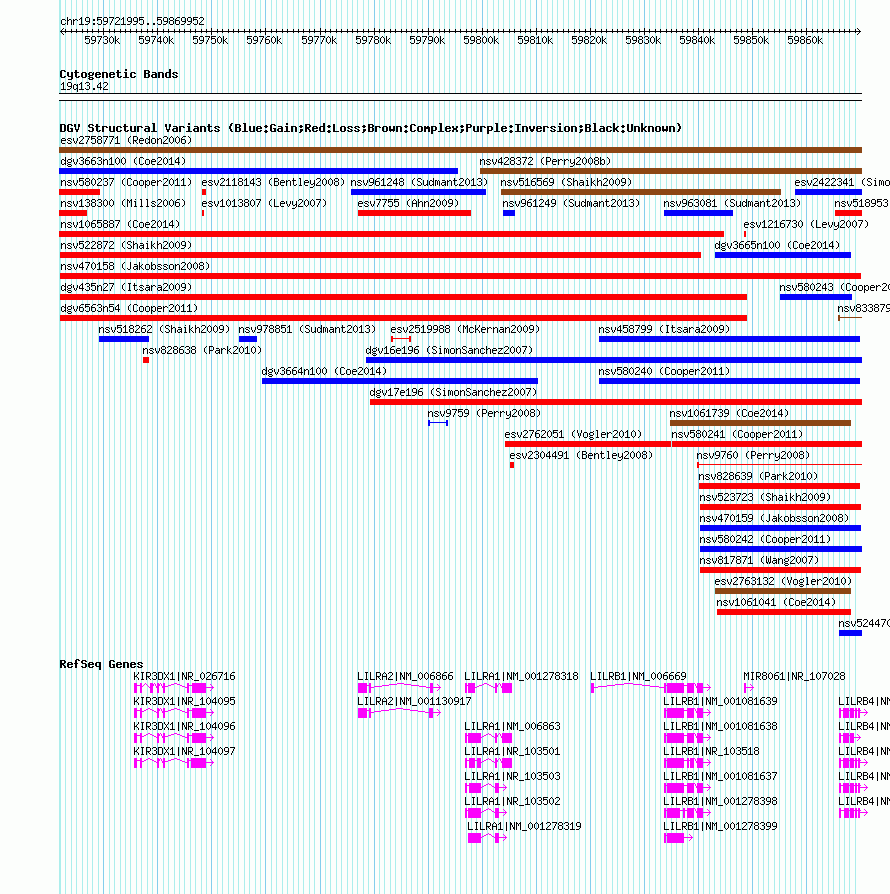The width and height of the screenshot is (890, 894).
Task: Click the nsv9759 (Perry2008) label
Action: coord(484,413)
